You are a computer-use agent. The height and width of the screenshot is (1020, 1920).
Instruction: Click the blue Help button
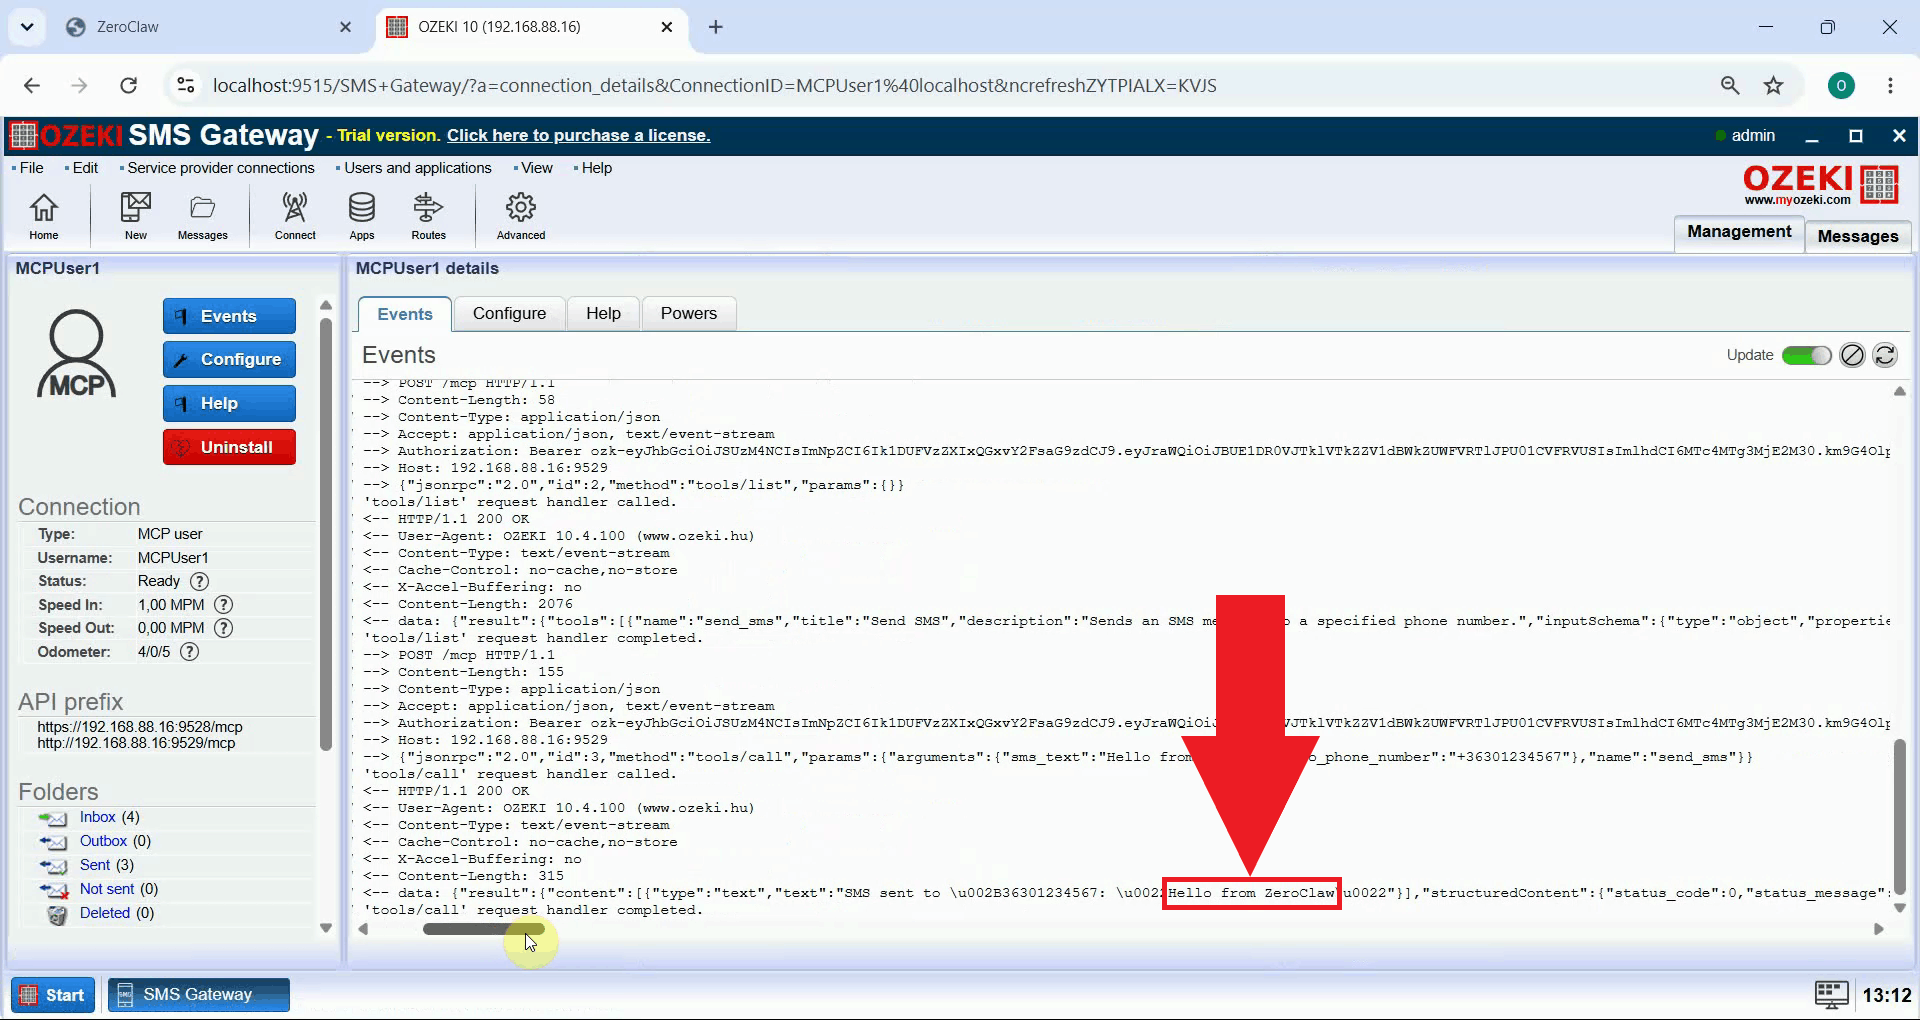[x=229, y=403]
